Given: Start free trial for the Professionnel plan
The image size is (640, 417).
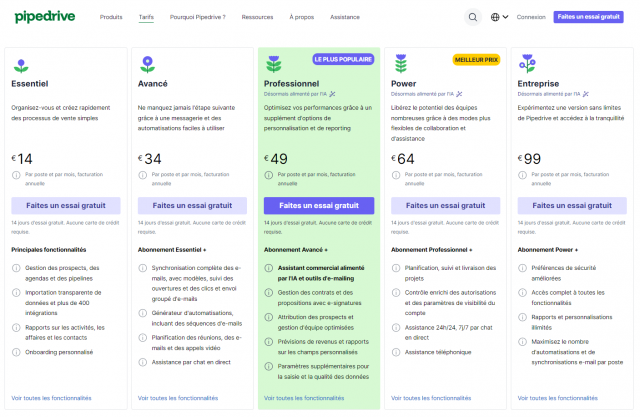Looking at the screenshot, I should 319,206.
